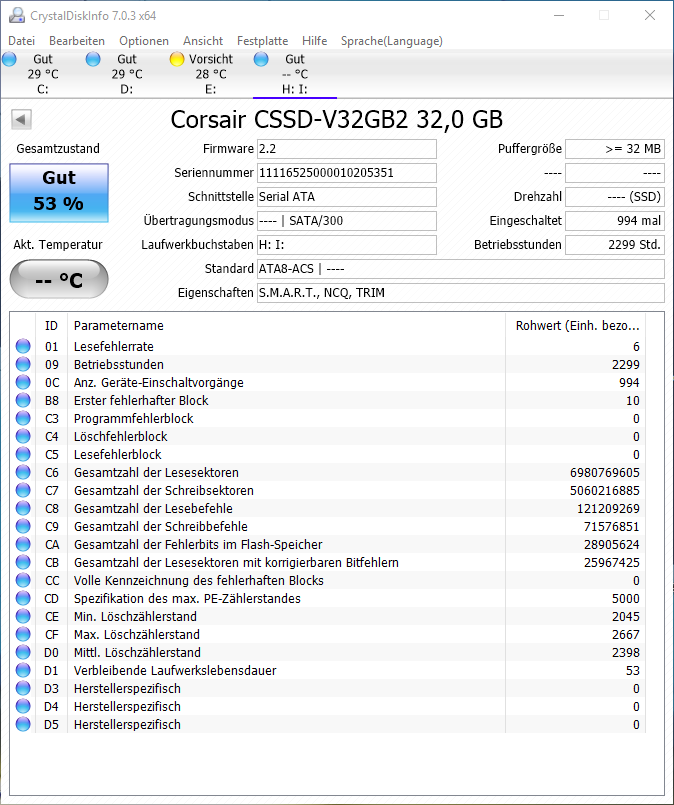The height and width of the screenshot is (805, 674).
Task: Open the Ansicht menu
Action: coord(203,41)
